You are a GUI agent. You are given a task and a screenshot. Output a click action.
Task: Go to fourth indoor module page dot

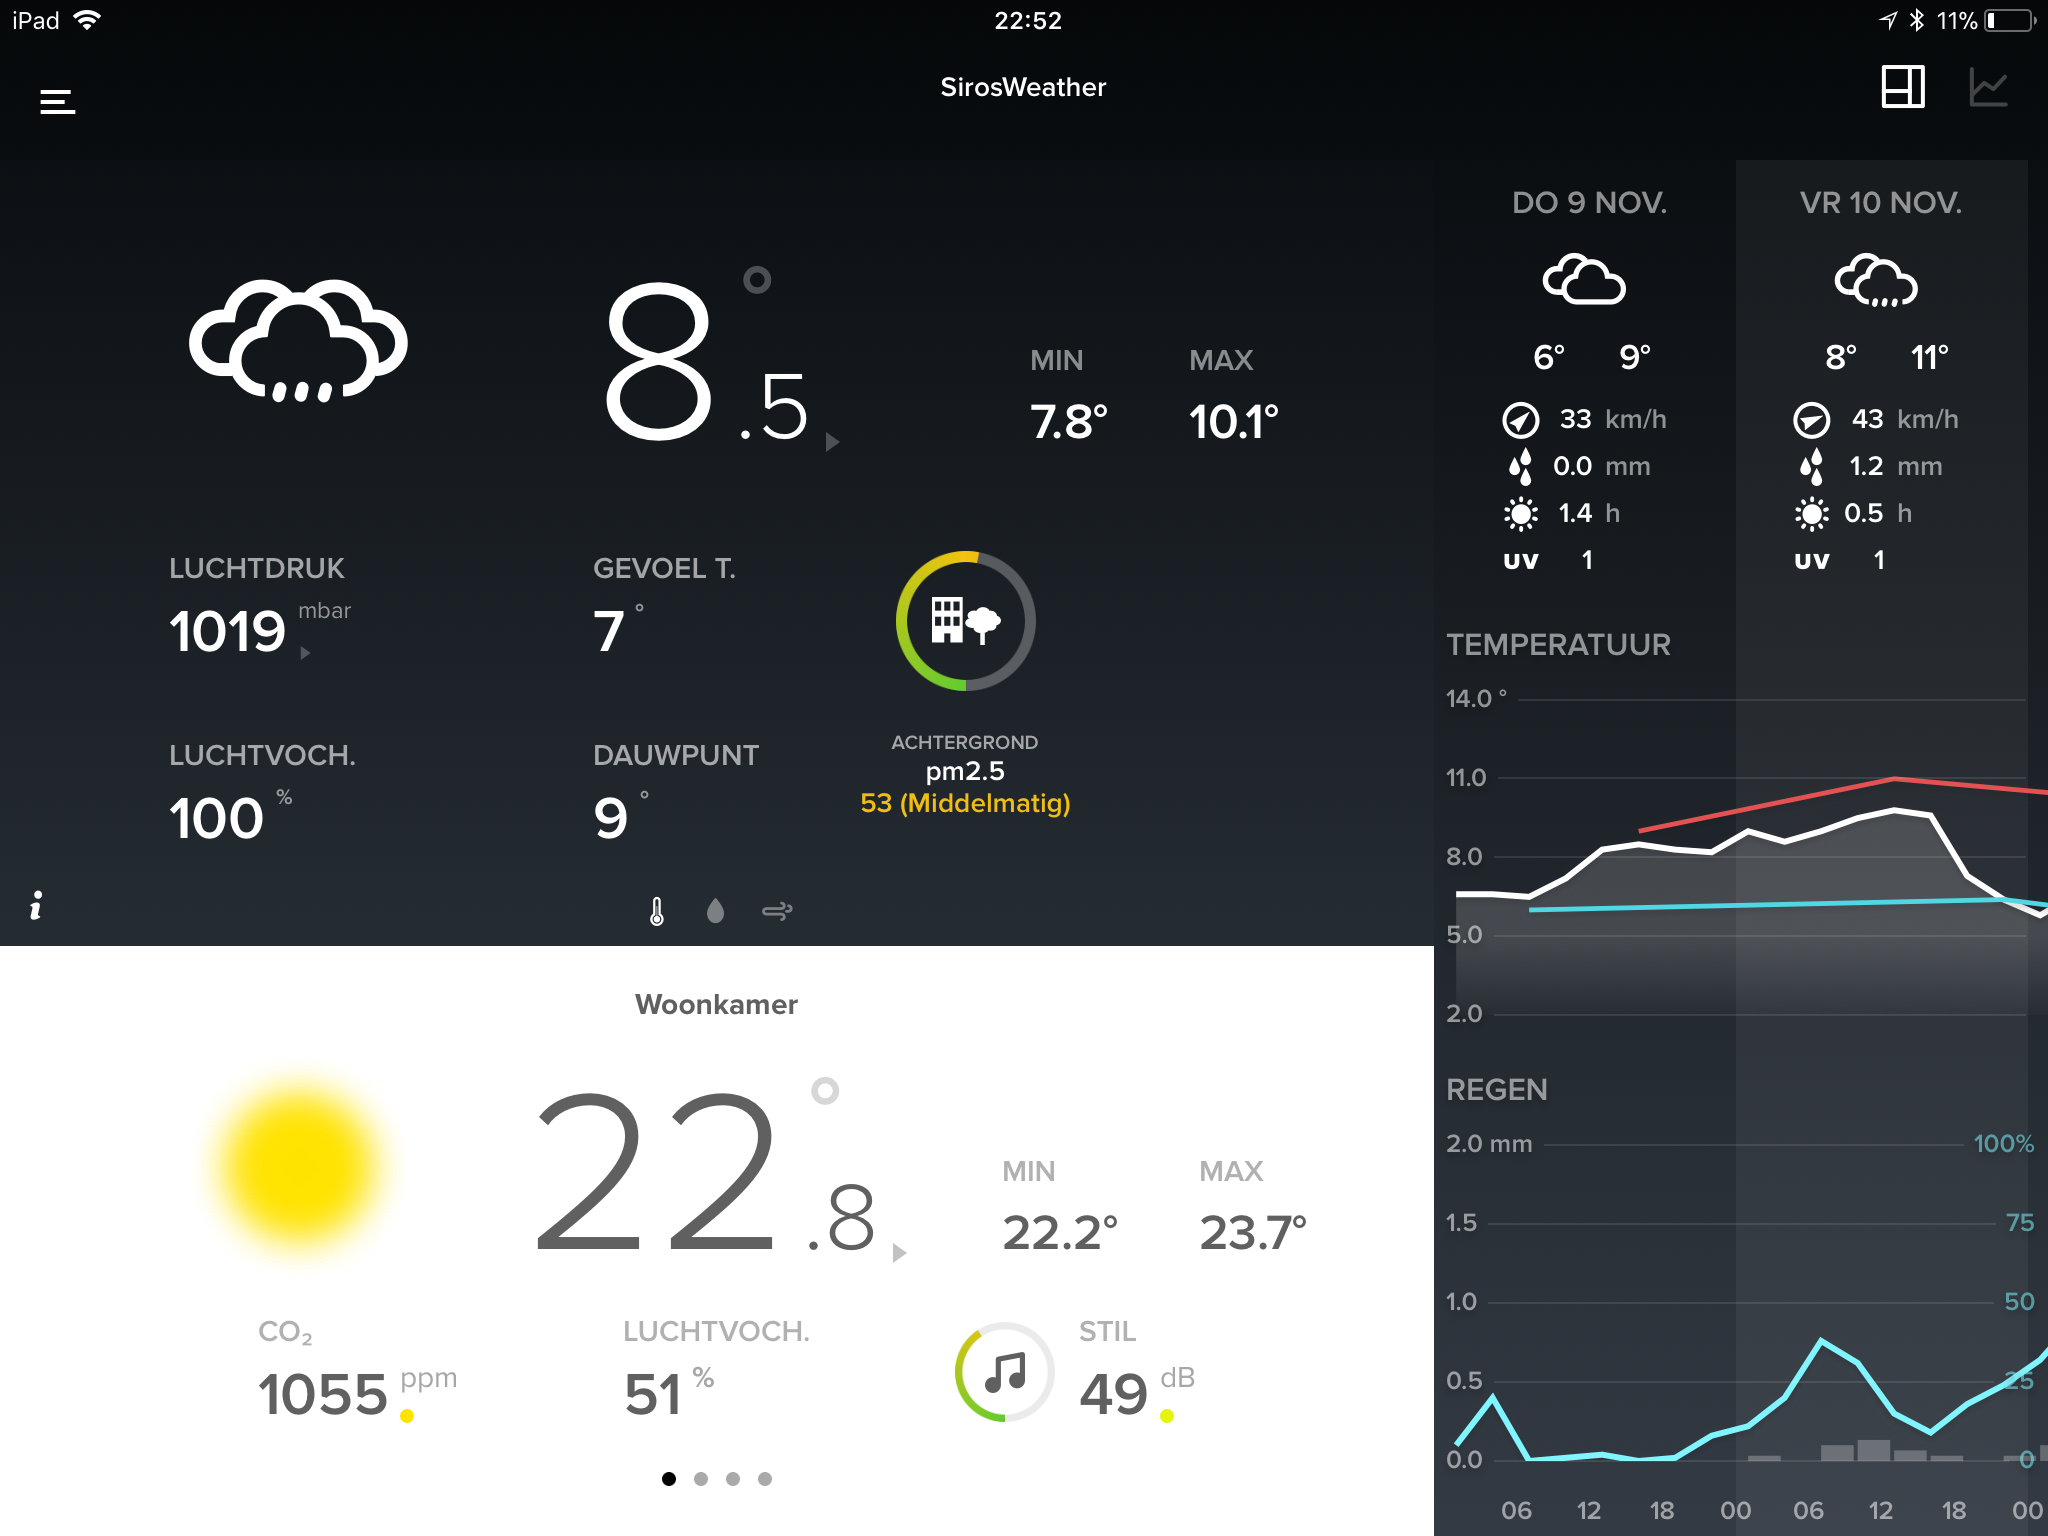pos(765,1479)
